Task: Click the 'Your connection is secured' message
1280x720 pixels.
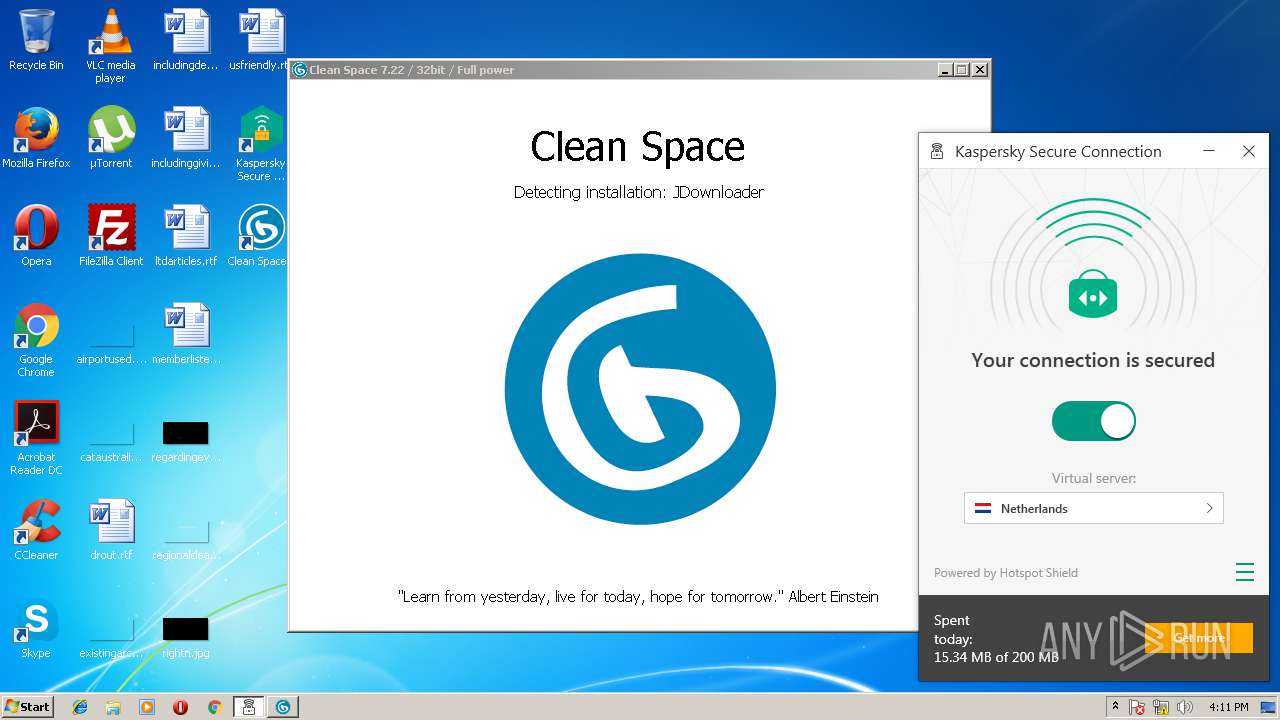Action: pos(1093,360)
